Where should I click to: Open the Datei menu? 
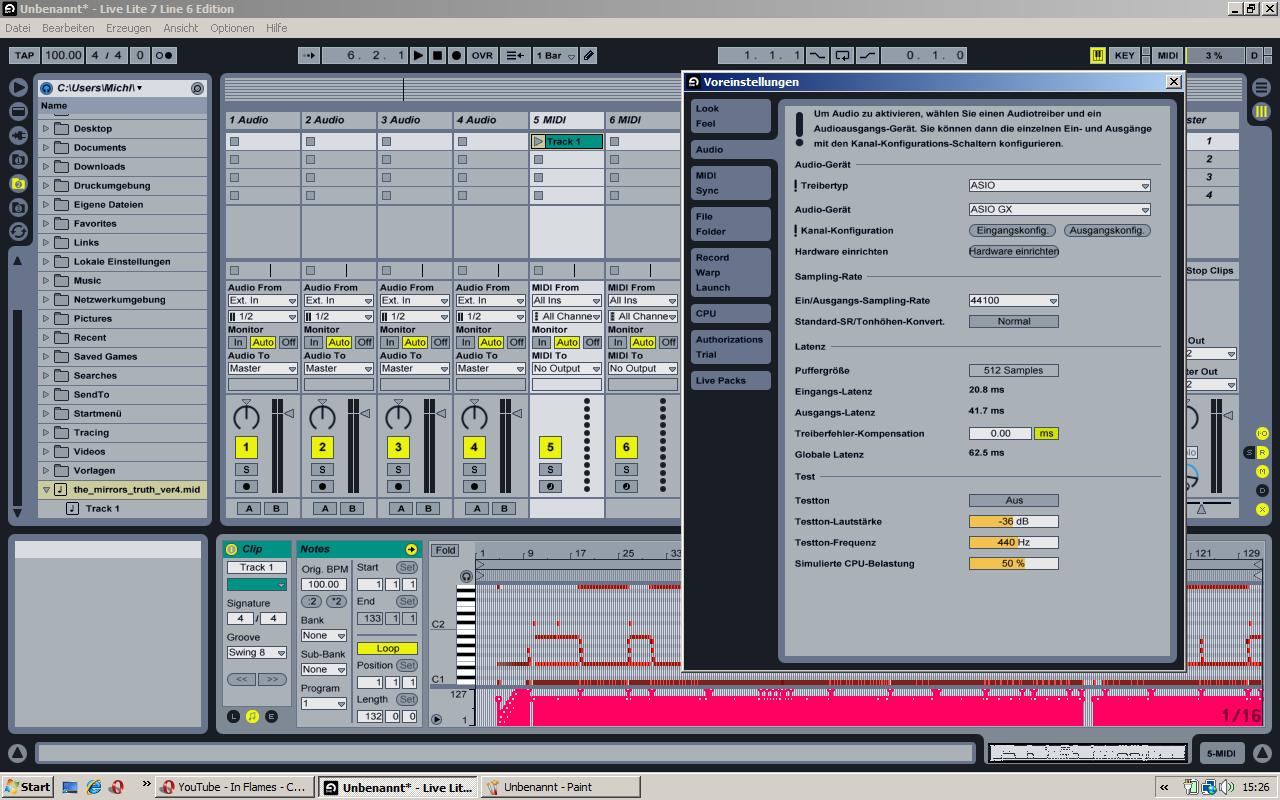[18, 28]
